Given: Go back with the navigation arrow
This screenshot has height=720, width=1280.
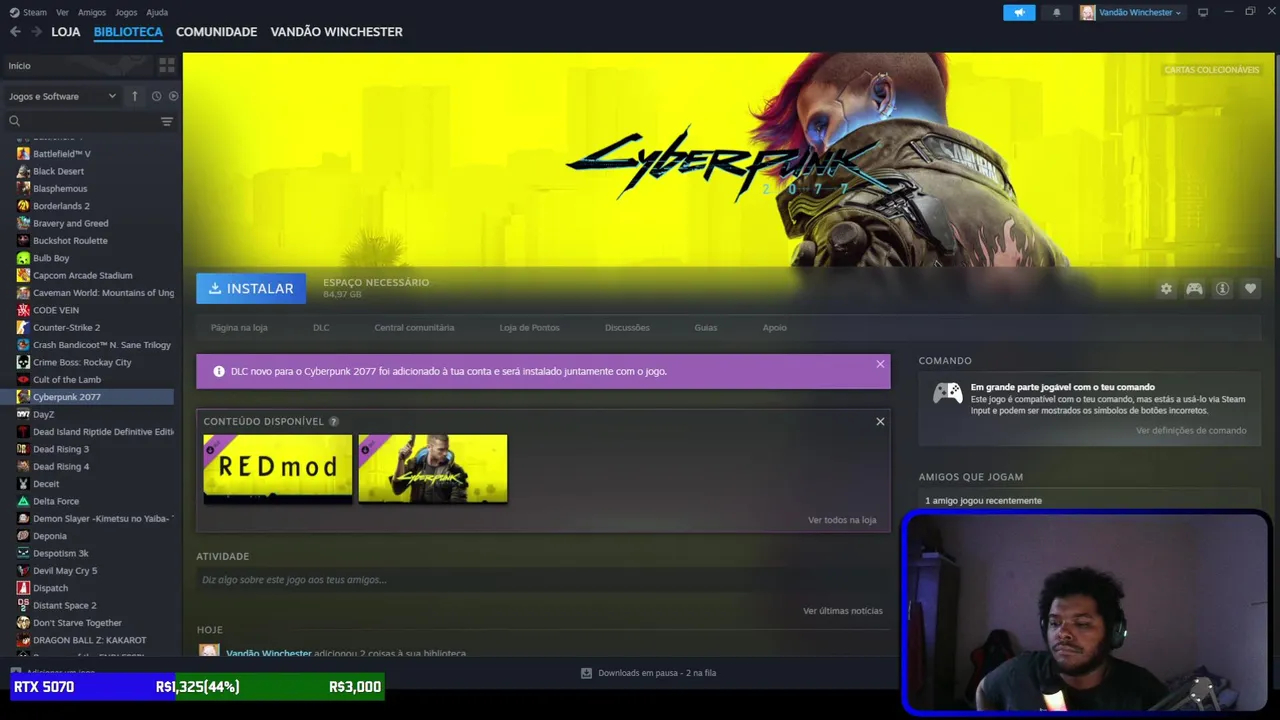Looking at the screenshot, I should tap(15, 32).
